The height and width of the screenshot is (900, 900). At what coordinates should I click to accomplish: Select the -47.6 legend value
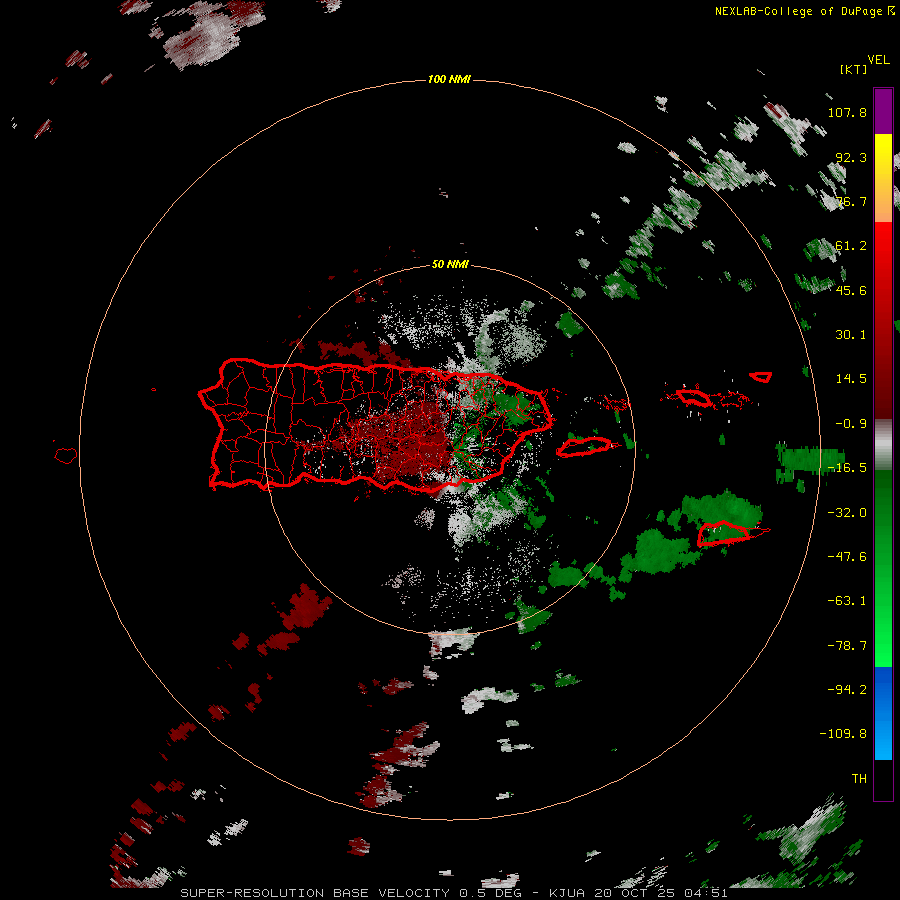click(x=847, y=557)
